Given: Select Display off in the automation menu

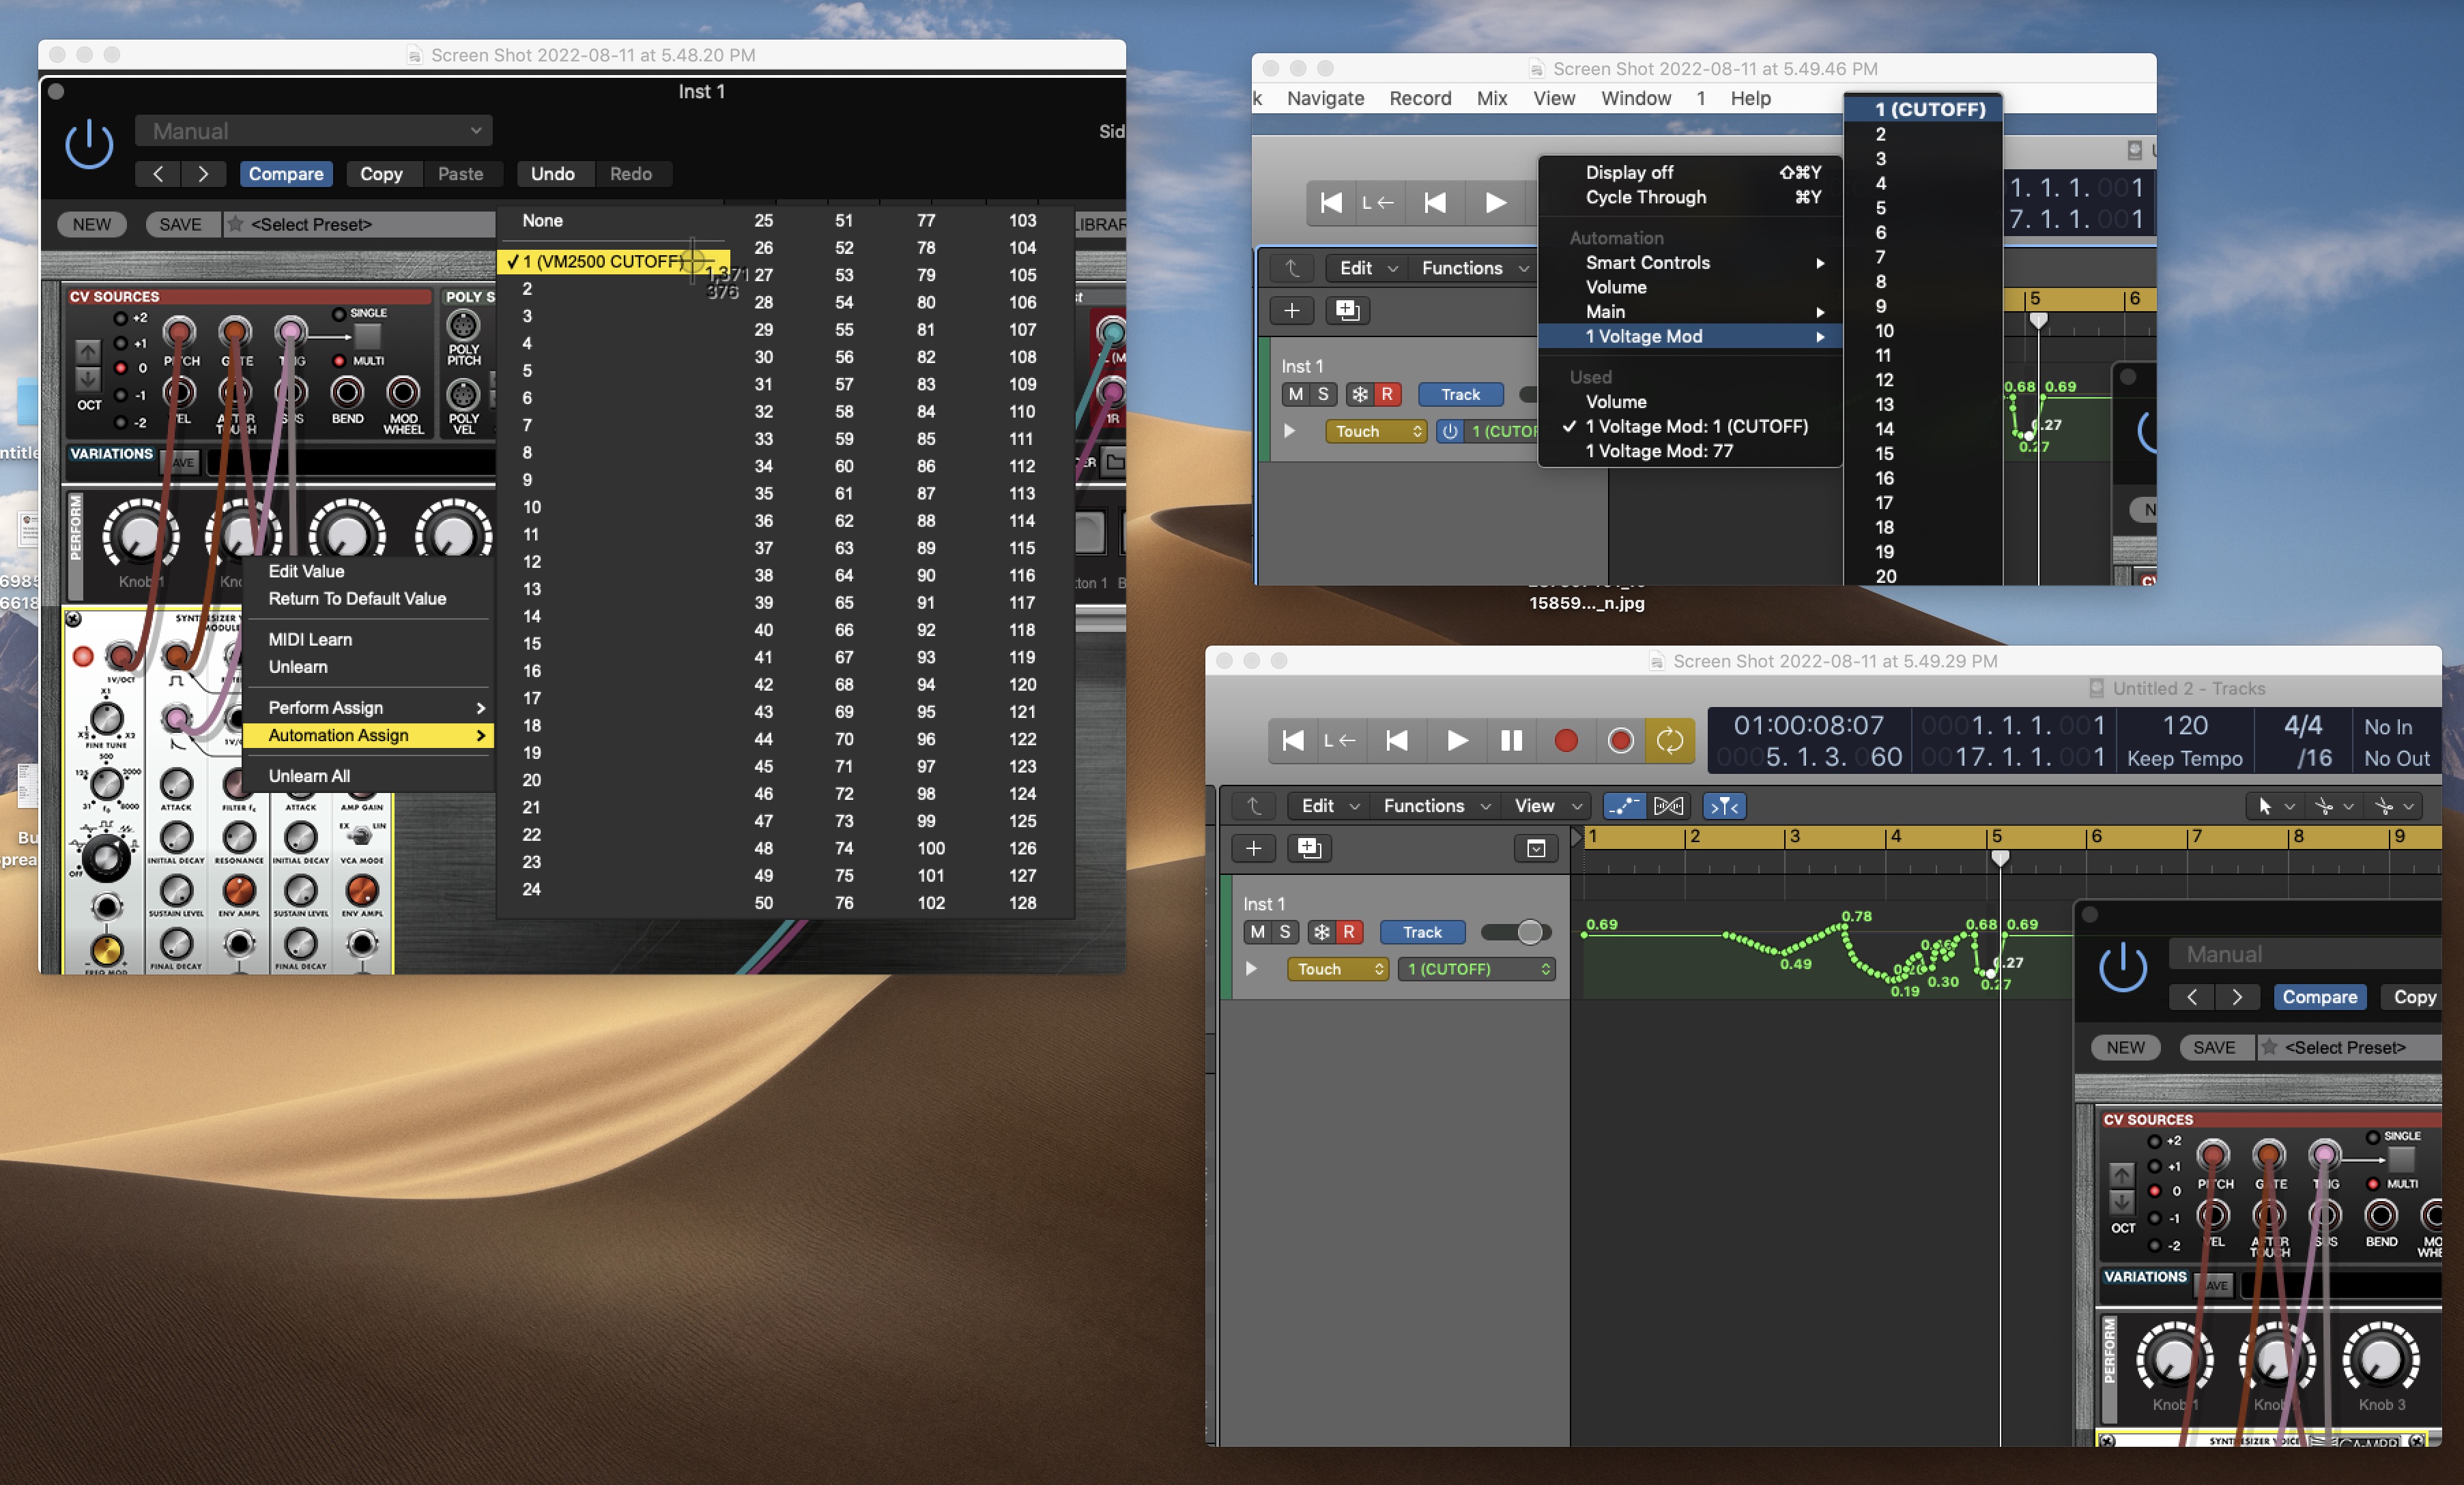Looking at the screenshot, I should click(1690, 172).
